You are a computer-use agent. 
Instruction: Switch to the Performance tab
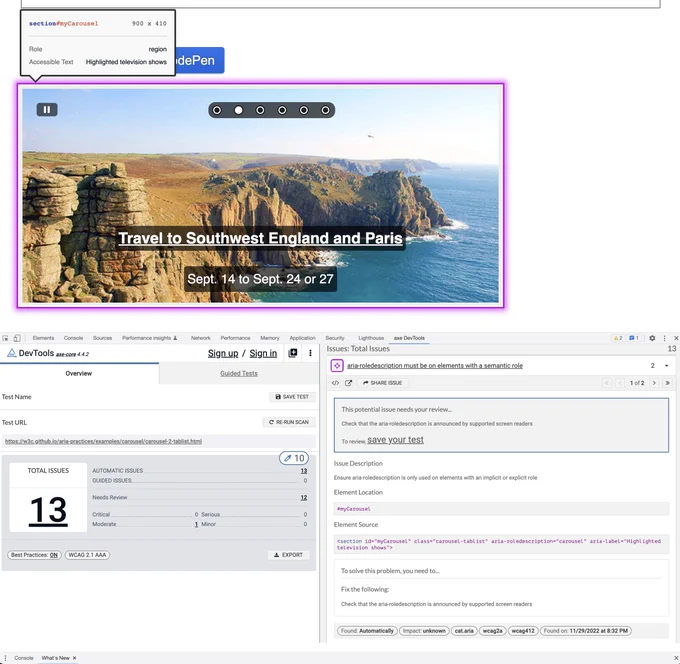[x=235, y=338]
